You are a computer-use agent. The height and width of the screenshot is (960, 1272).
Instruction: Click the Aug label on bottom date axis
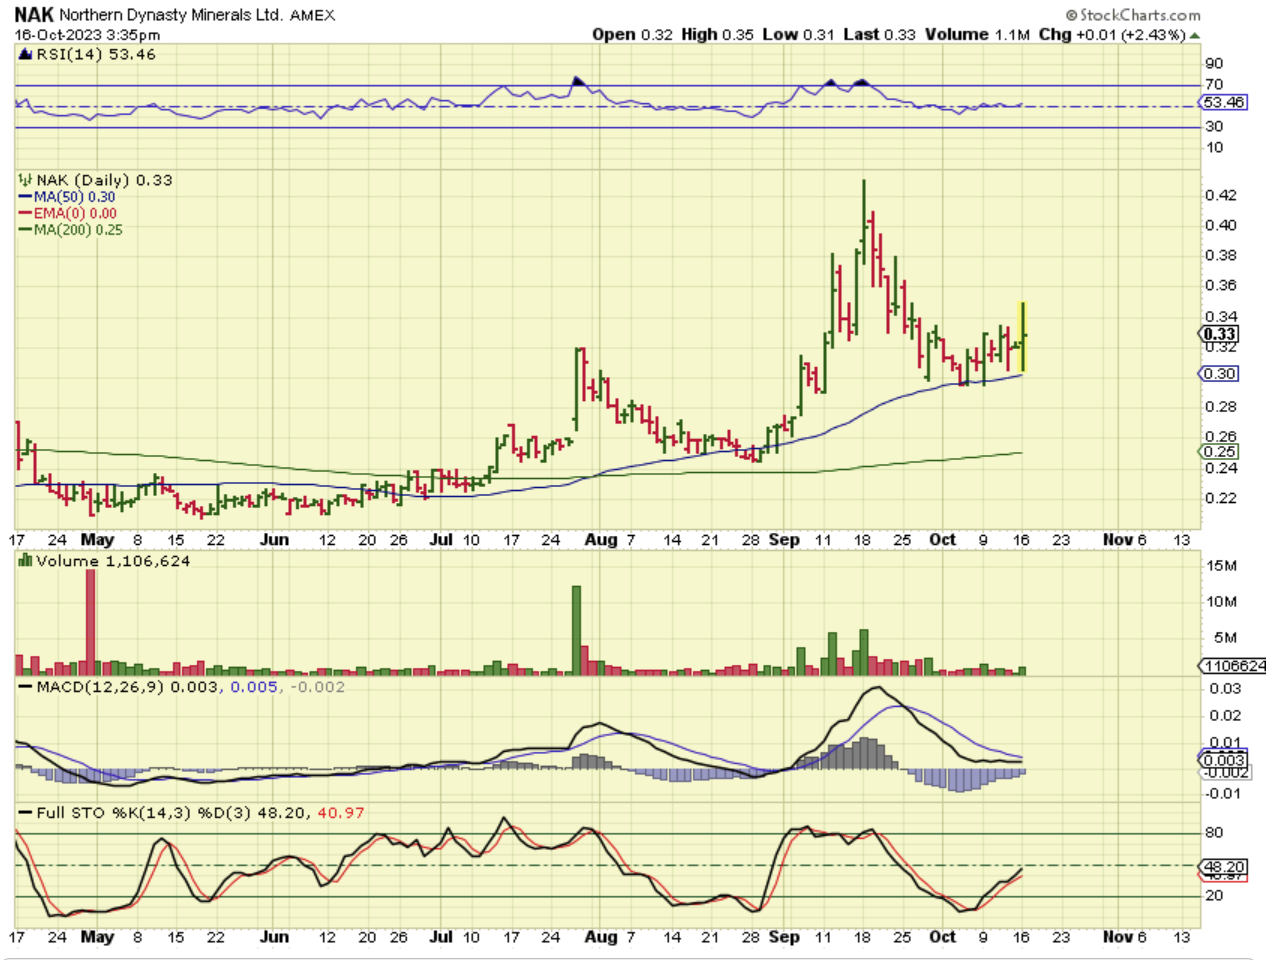(x=601, y=937)
